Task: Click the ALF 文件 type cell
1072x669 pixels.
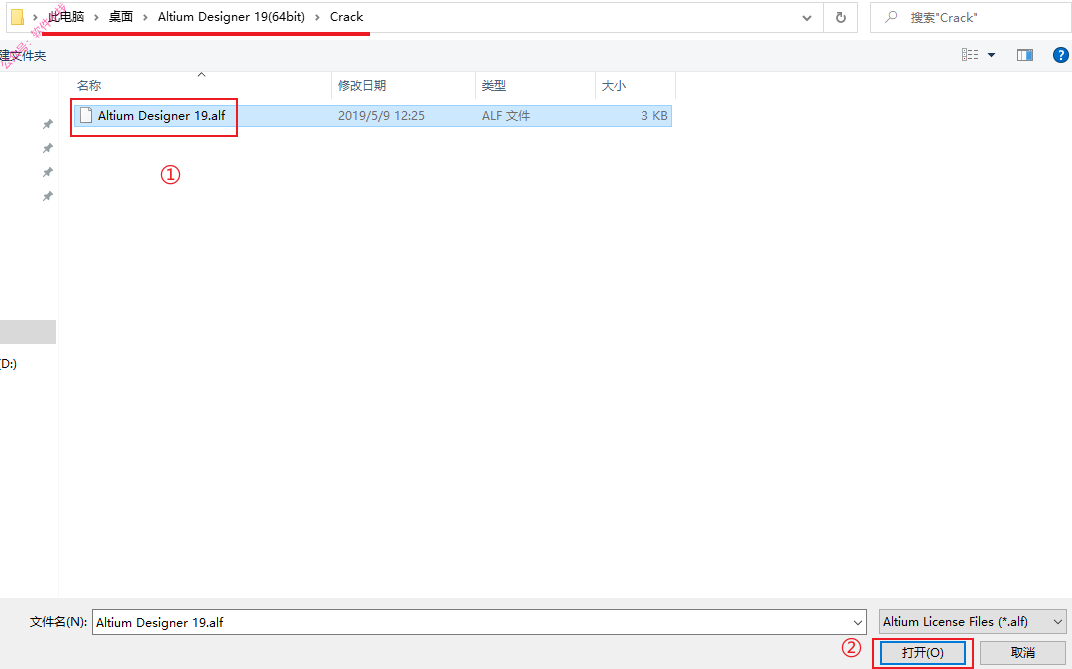Action: point(506,115)
